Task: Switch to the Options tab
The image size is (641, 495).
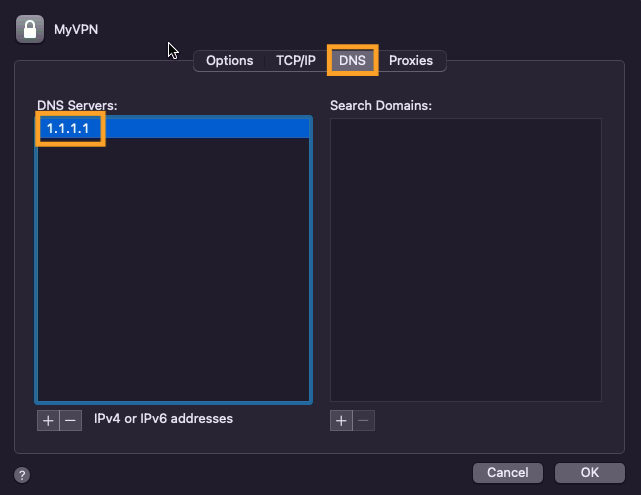Action: coord(229,60)
